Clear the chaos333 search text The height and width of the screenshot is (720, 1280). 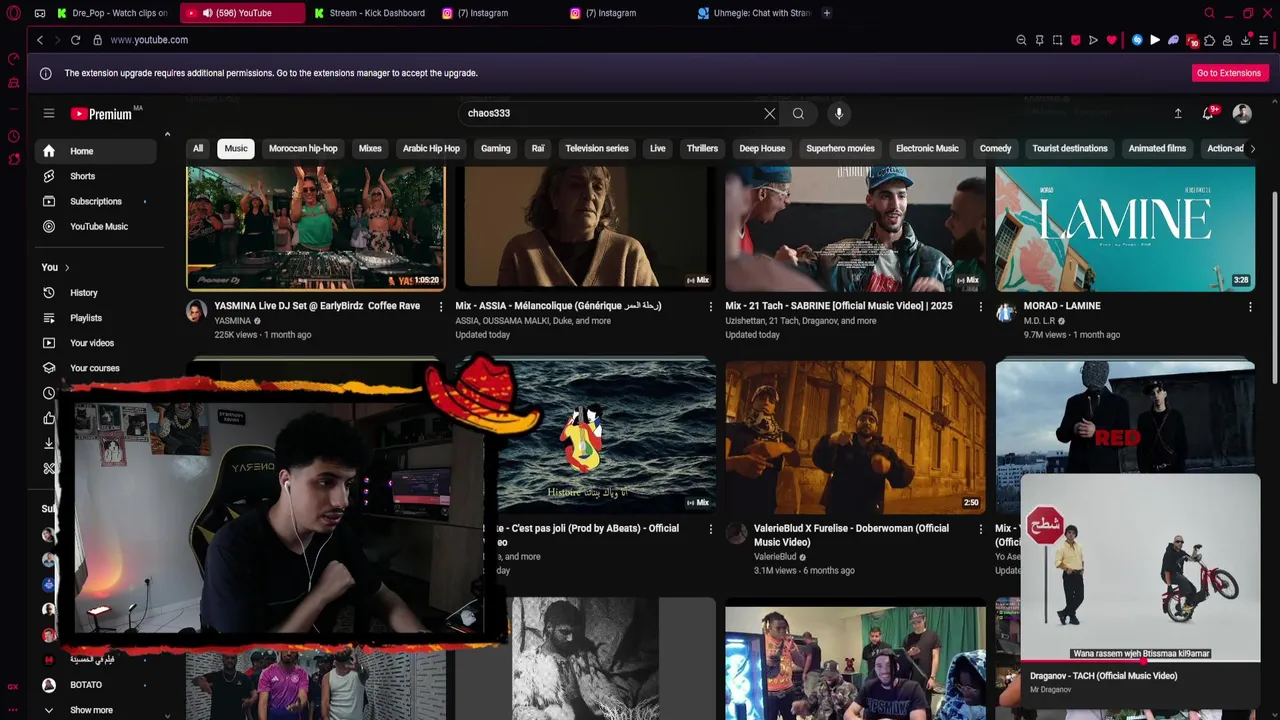(x=770, y=113)
